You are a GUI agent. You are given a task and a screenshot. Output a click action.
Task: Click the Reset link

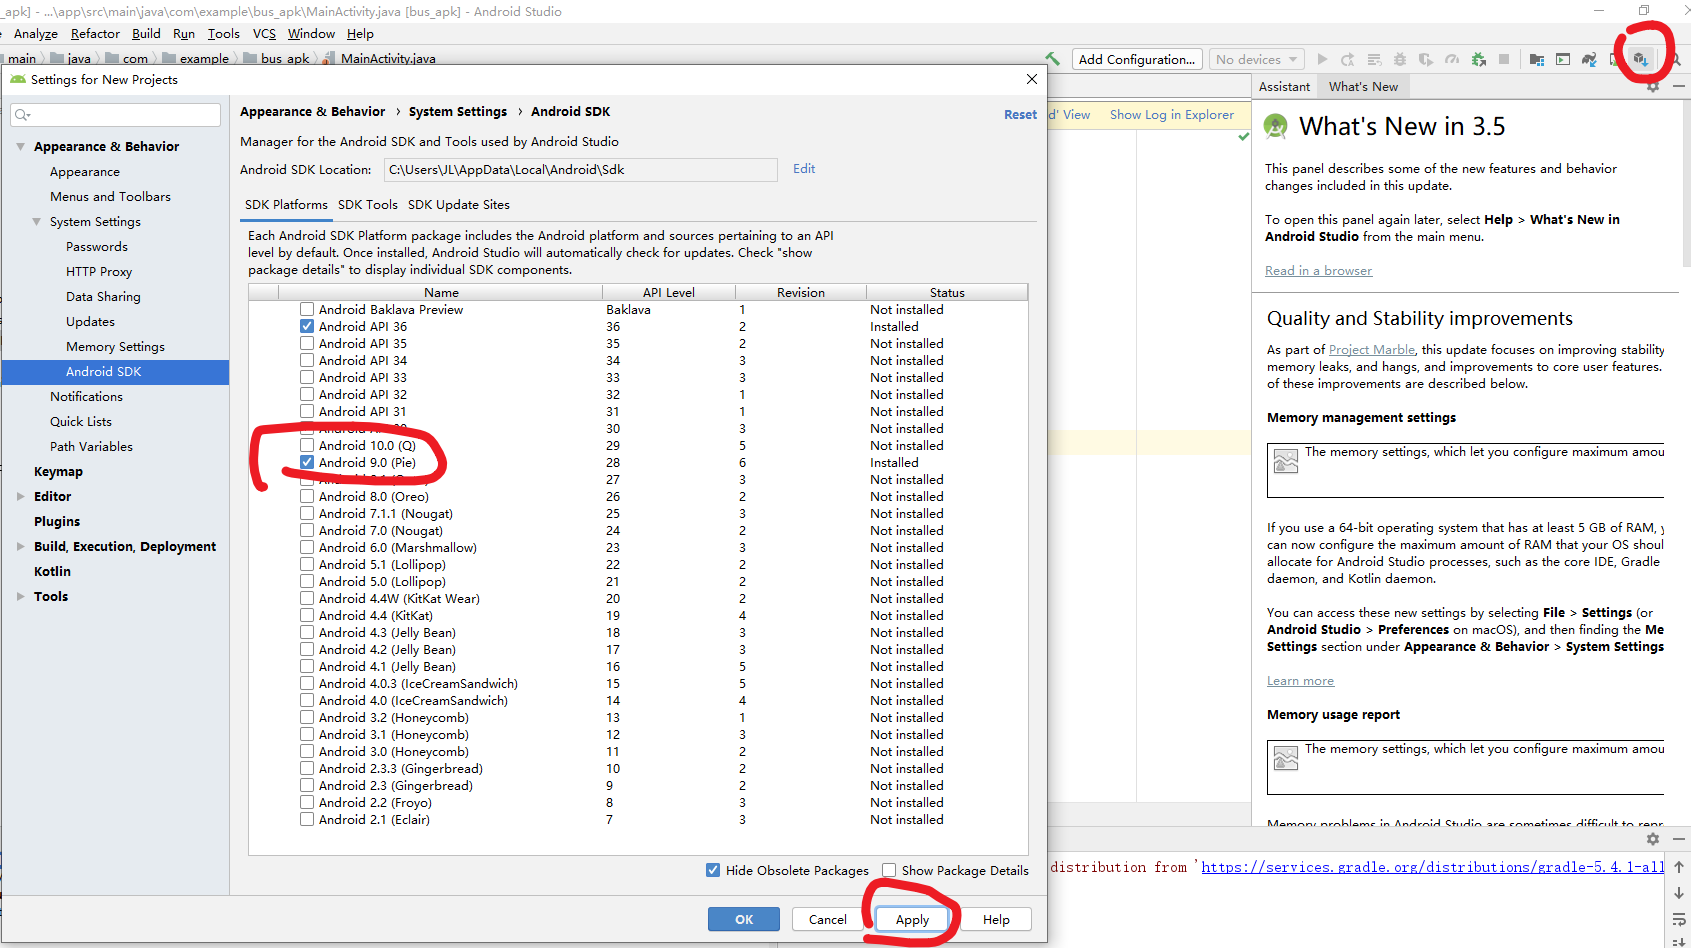point(1020,114)
